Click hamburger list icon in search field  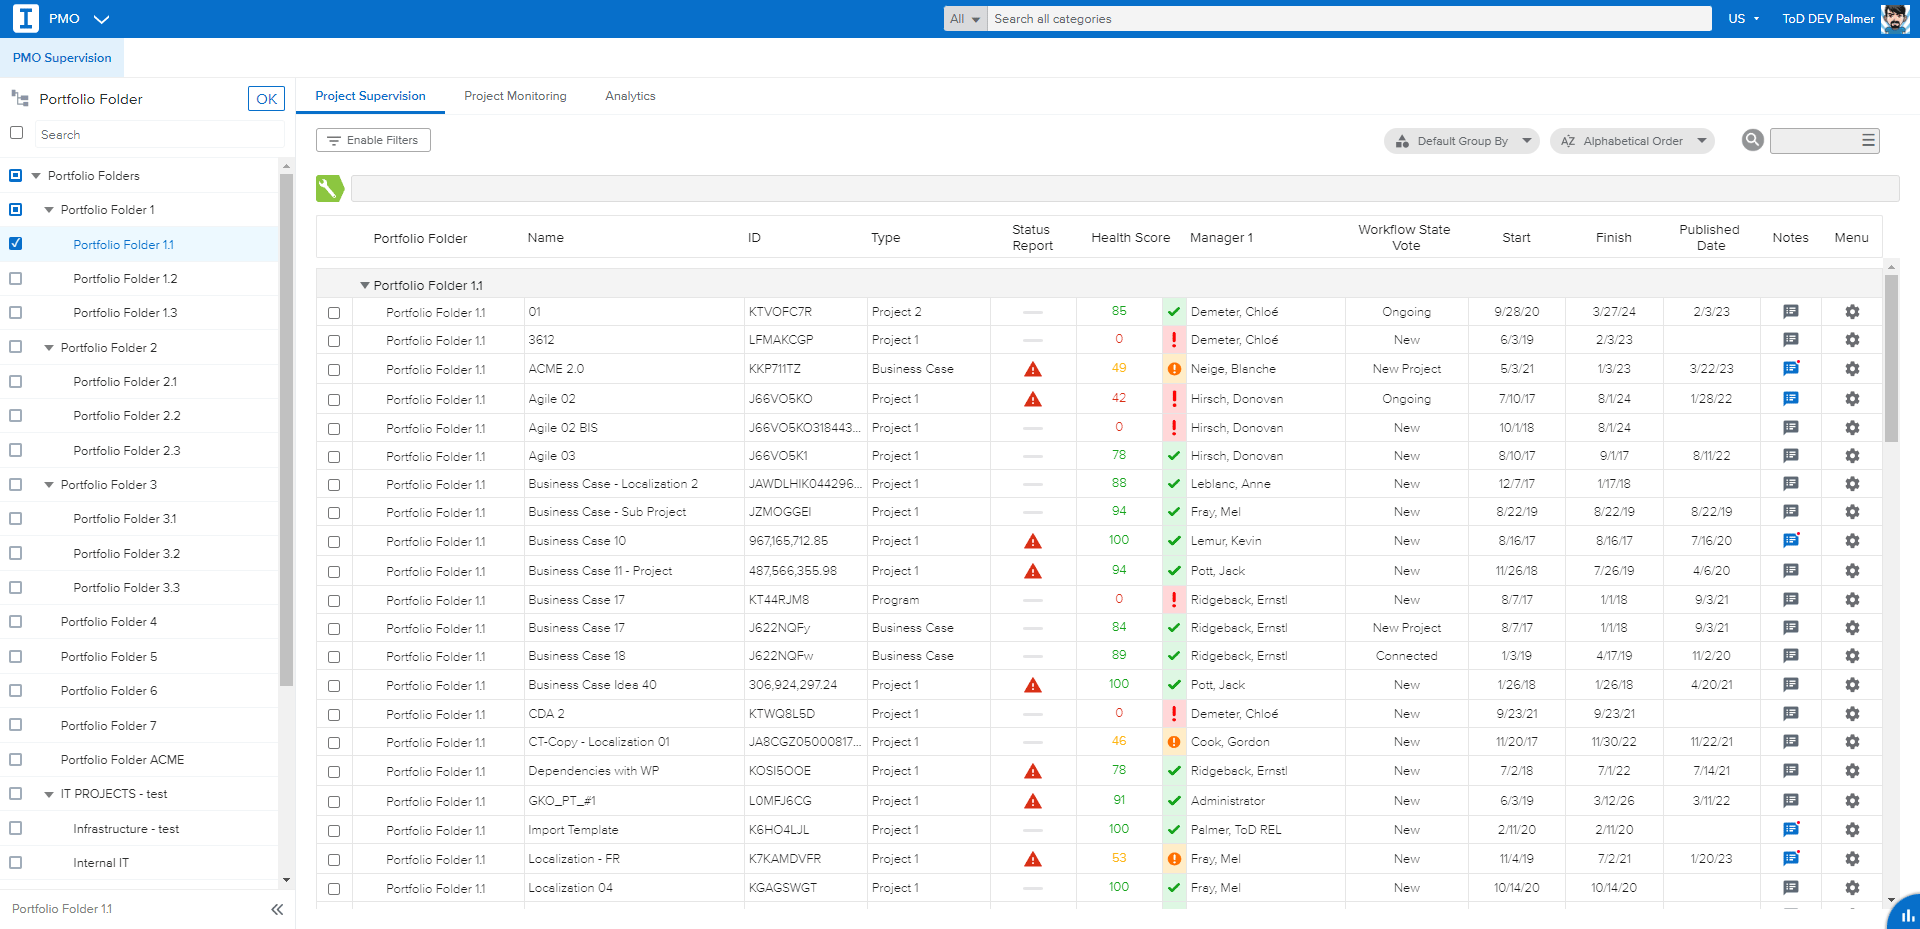[x=1867, y=141]
